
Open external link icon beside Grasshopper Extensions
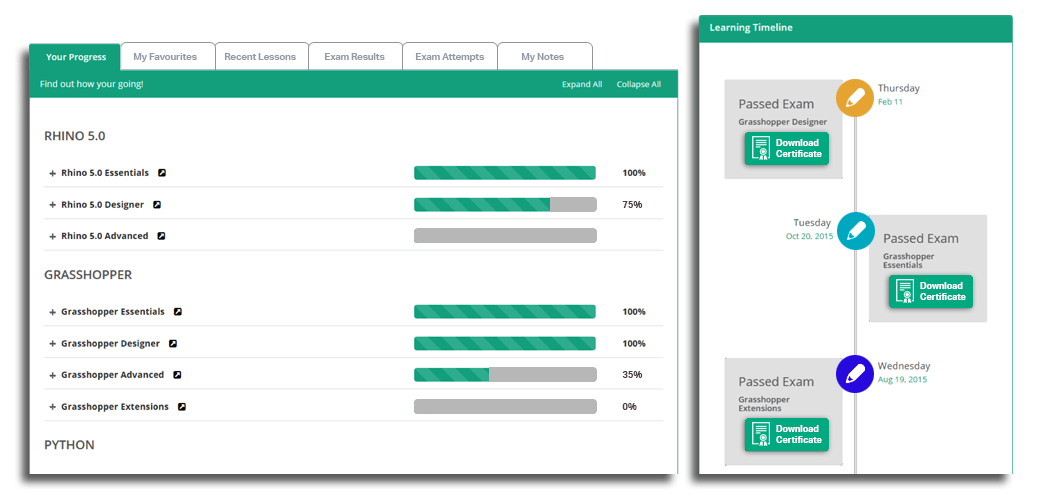(x=181, y=407)
